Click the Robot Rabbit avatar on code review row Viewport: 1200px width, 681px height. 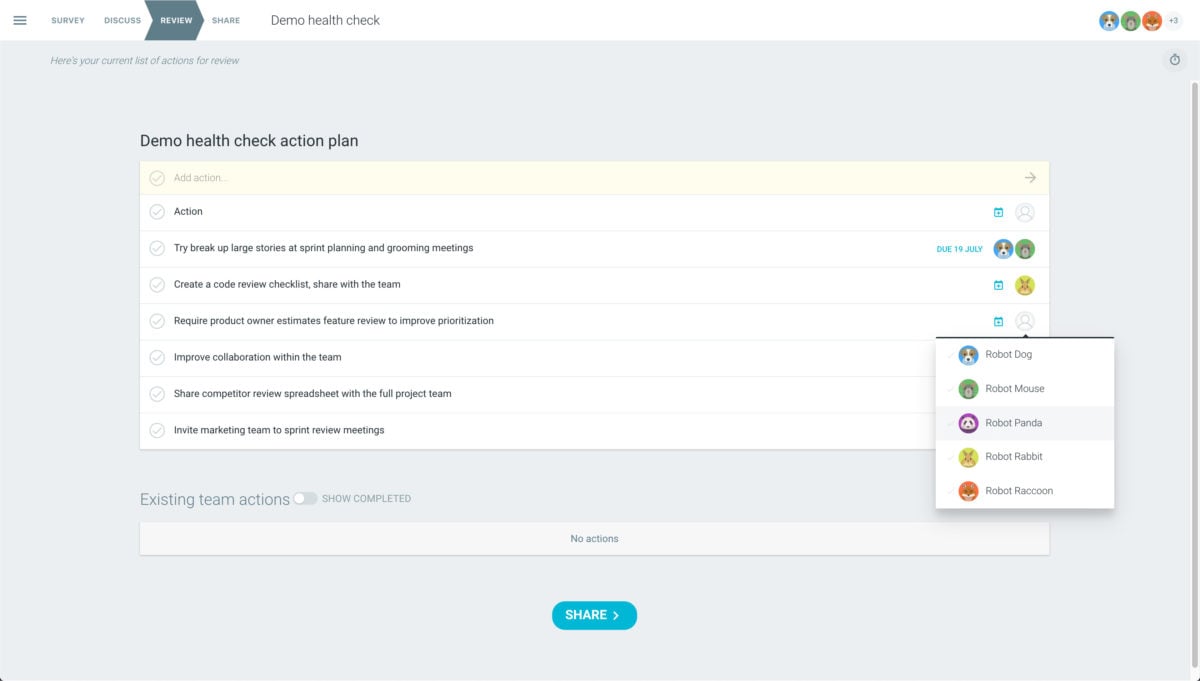click(1024, 285)
